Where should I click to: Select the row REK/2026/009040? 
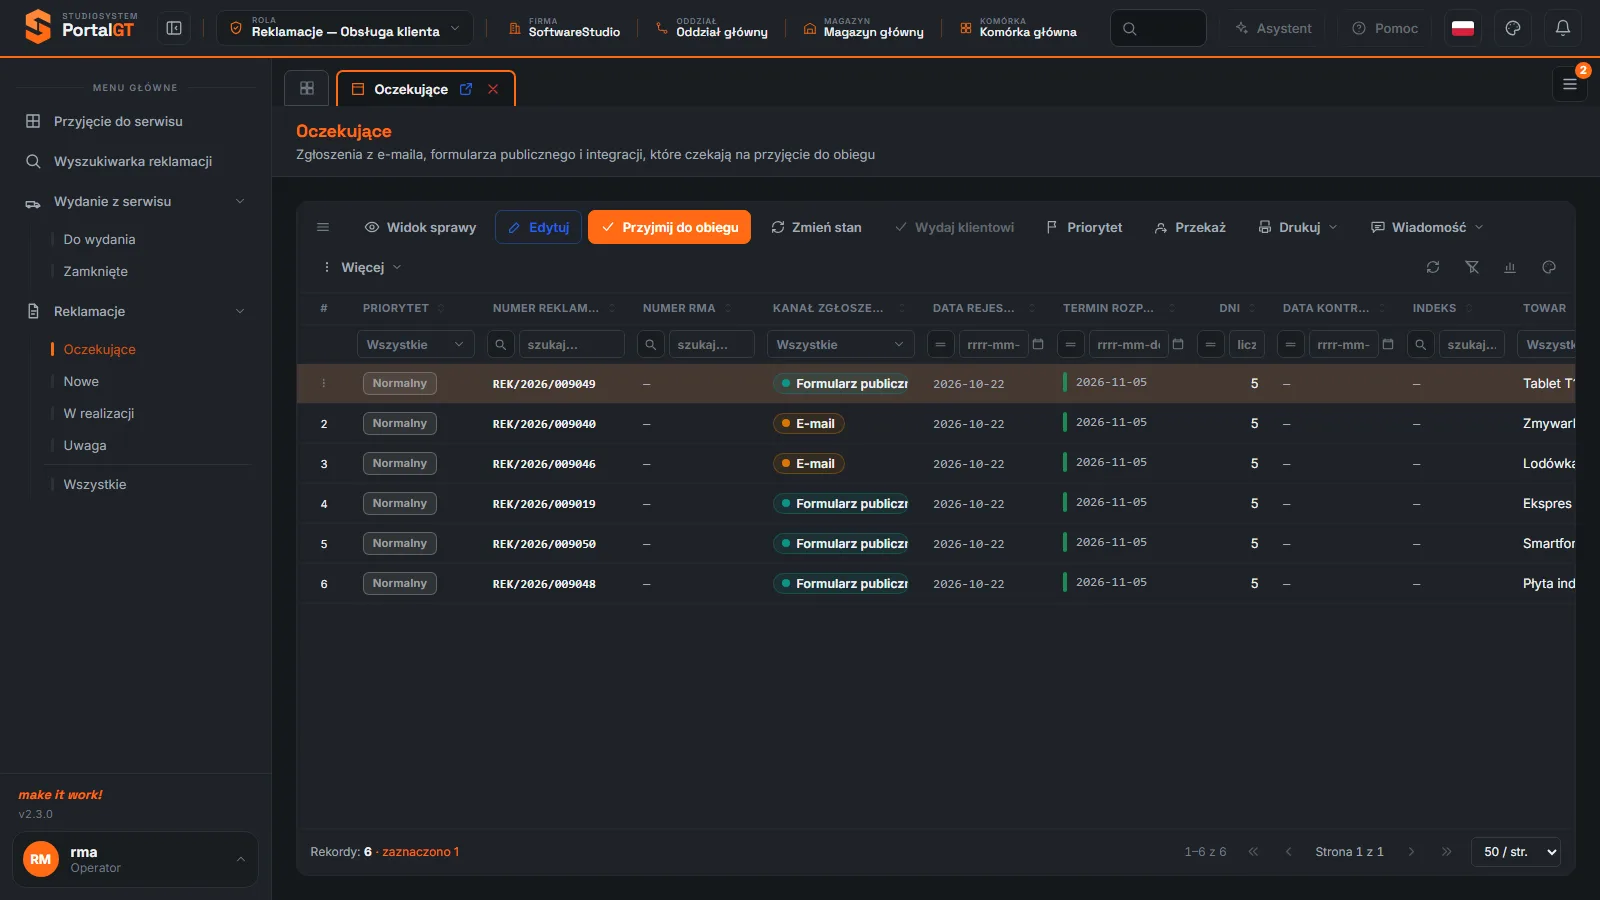(x=936, y=423)
